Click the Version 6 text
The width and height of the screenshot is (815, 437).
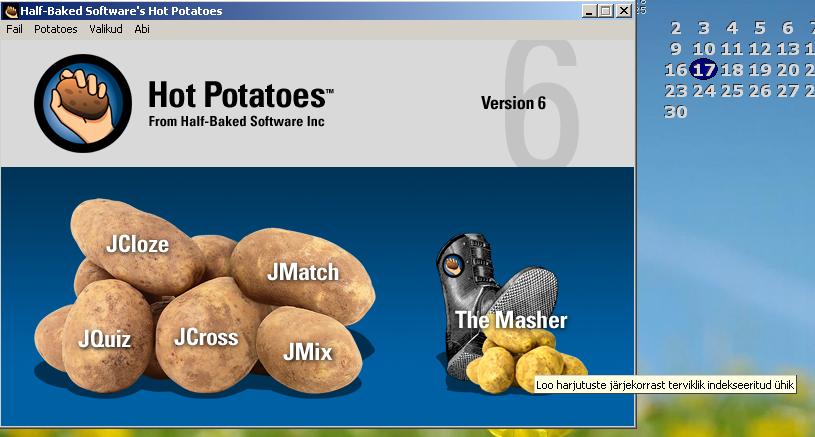point(513,103)
